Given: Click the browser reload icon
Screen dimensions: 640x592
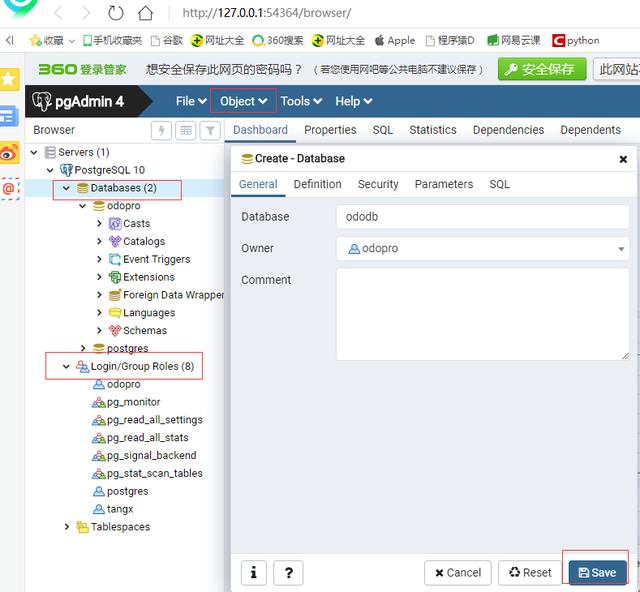Looking at the screenshot, I should [116, 13].
